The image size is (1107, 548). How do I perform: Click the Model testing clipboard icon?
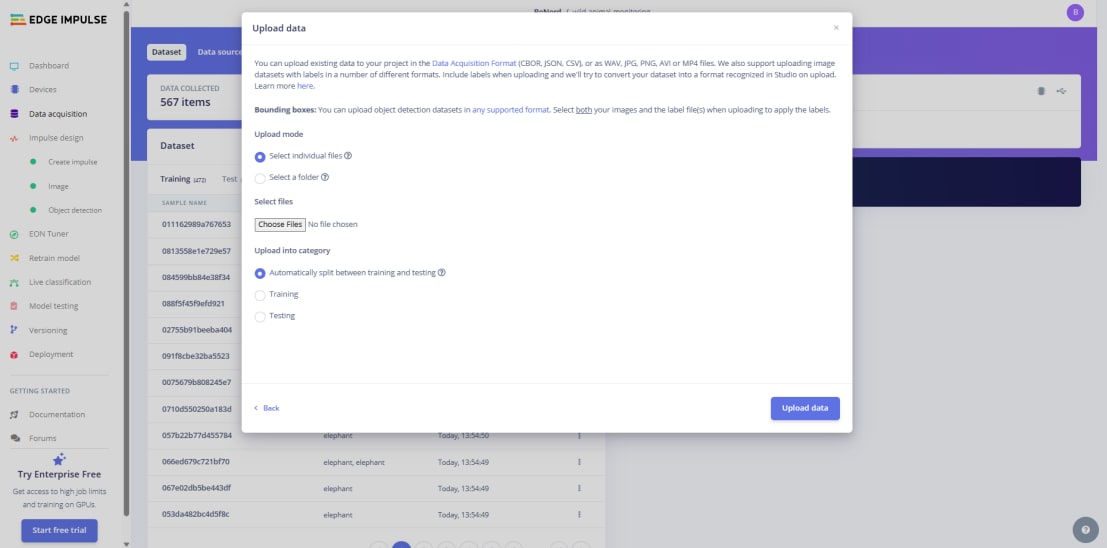(x=14, y=306)
